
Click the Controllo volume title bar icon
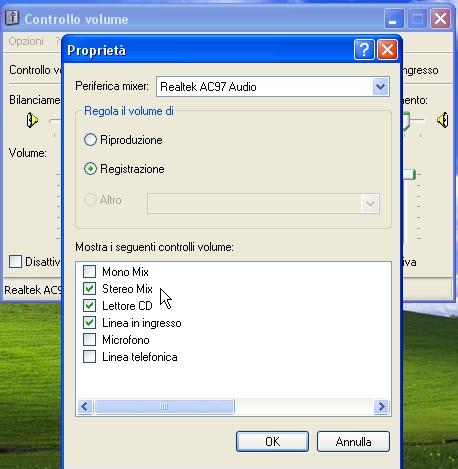tap(12, 18)
